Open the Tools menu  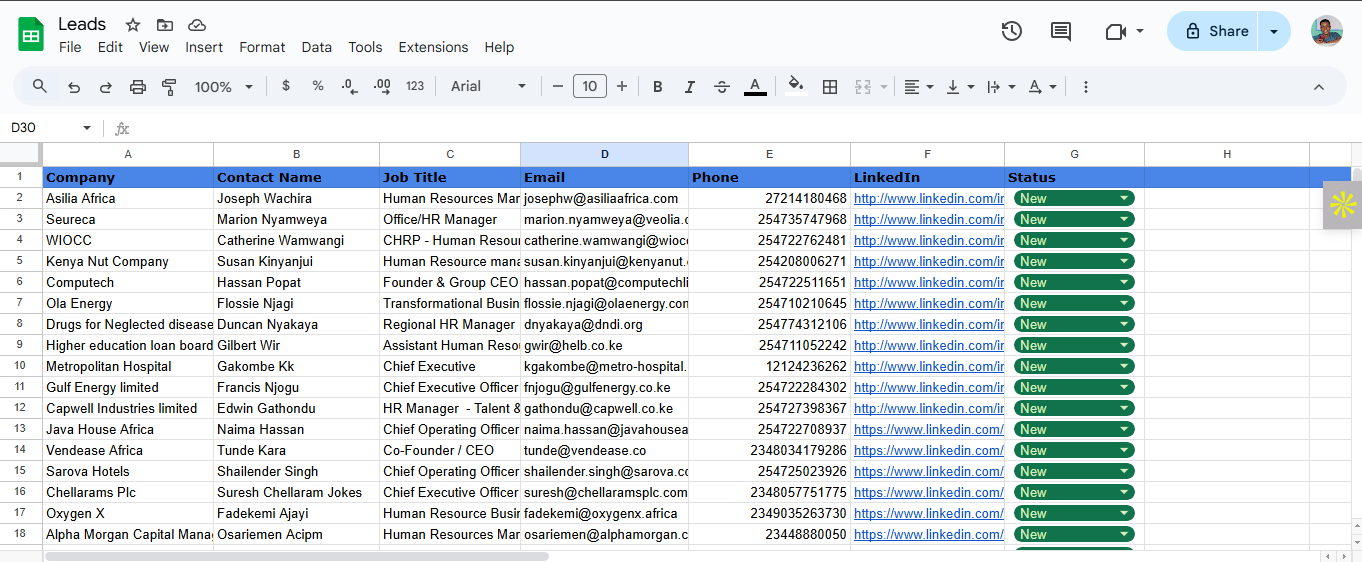[365, 47]
